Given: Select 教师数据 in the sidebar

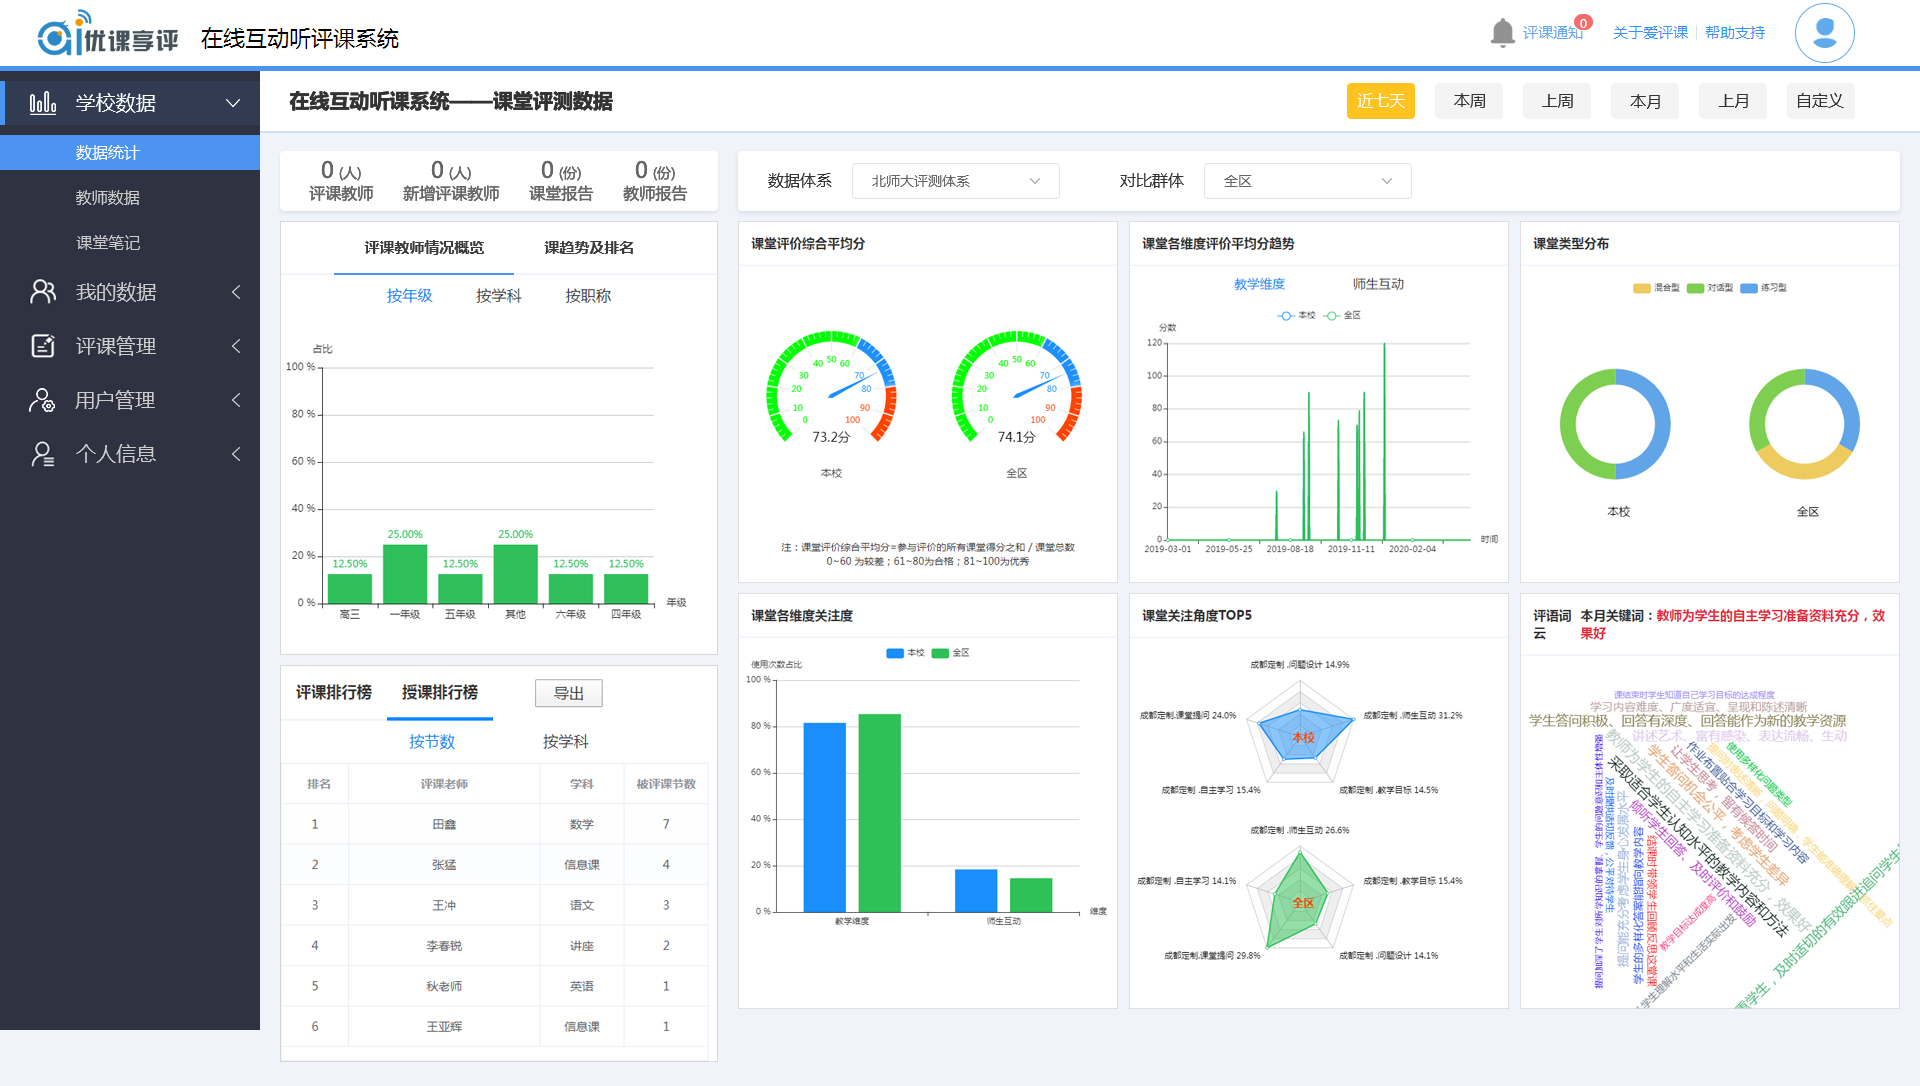Looking at the screenshot, I should [108, 198].
